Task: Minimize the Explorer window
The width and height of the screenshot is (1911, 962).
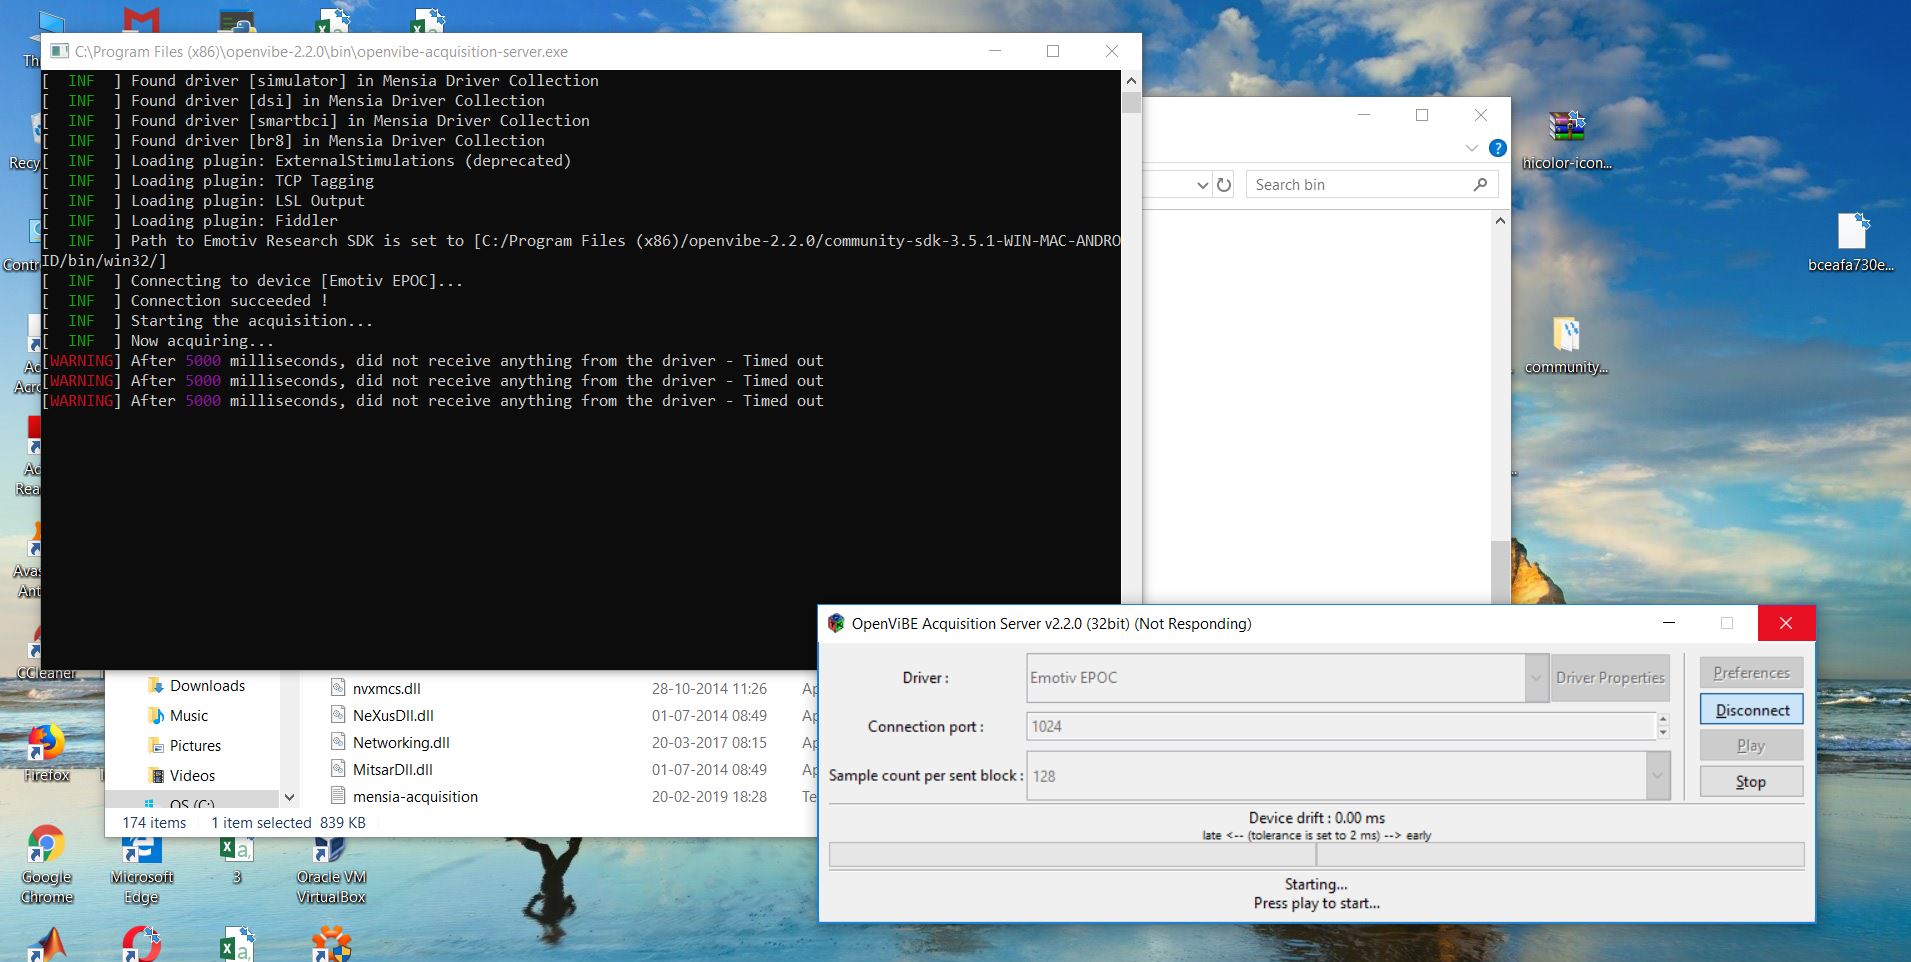Action: pyautogui.click(x=1364, y=115)
